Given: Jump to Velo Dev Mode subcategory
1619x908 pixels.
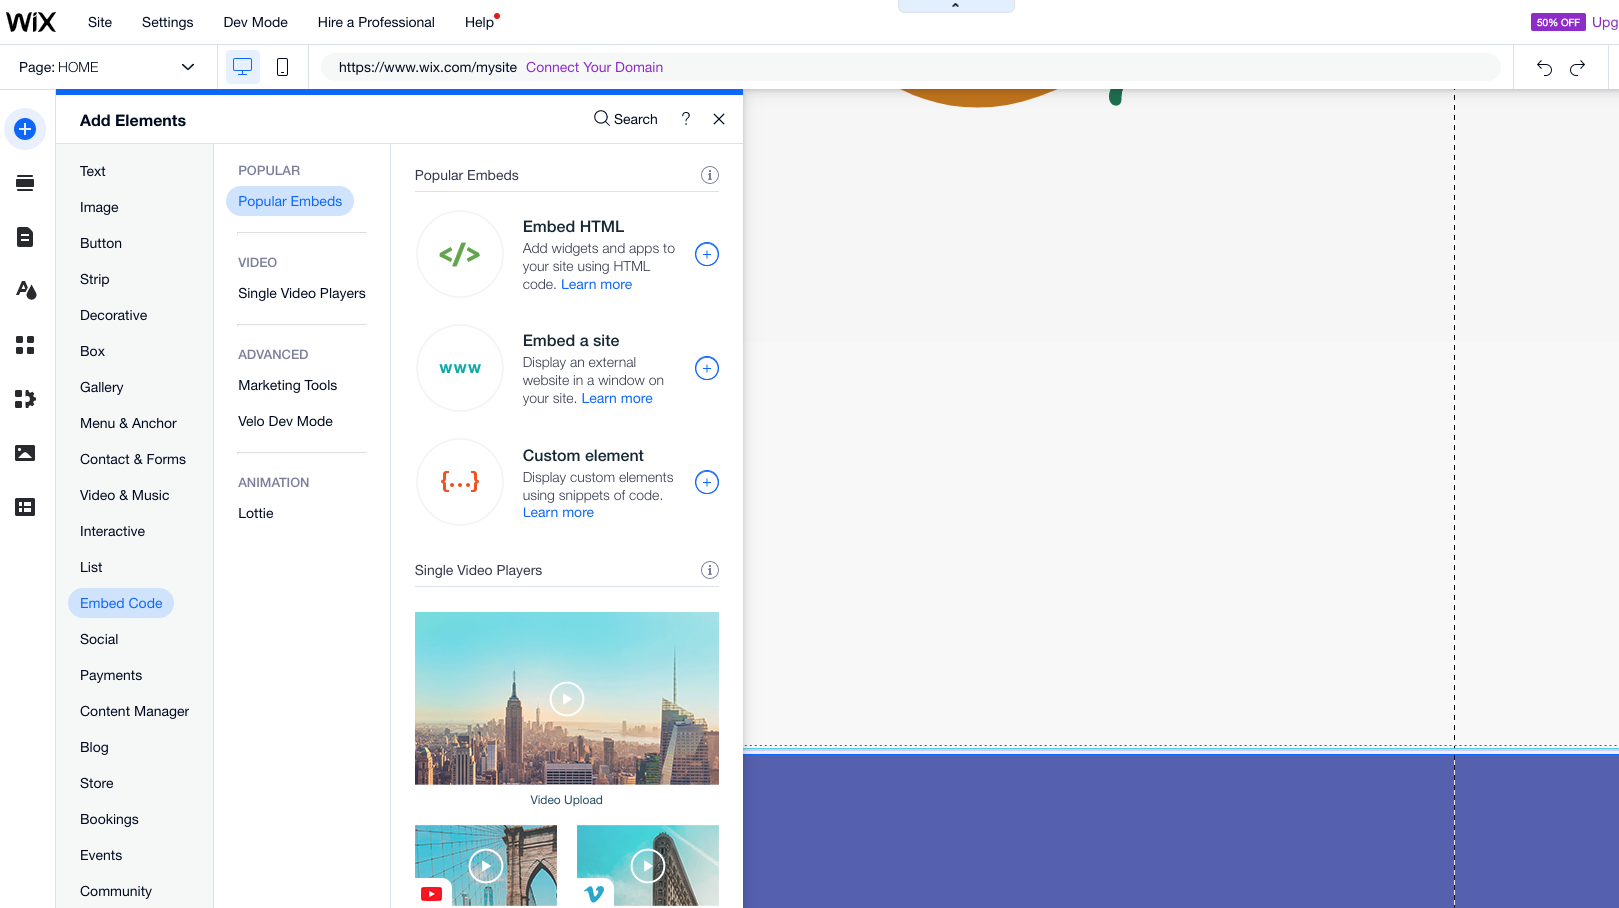Looking at the screenshot, I should click(286, 421).
